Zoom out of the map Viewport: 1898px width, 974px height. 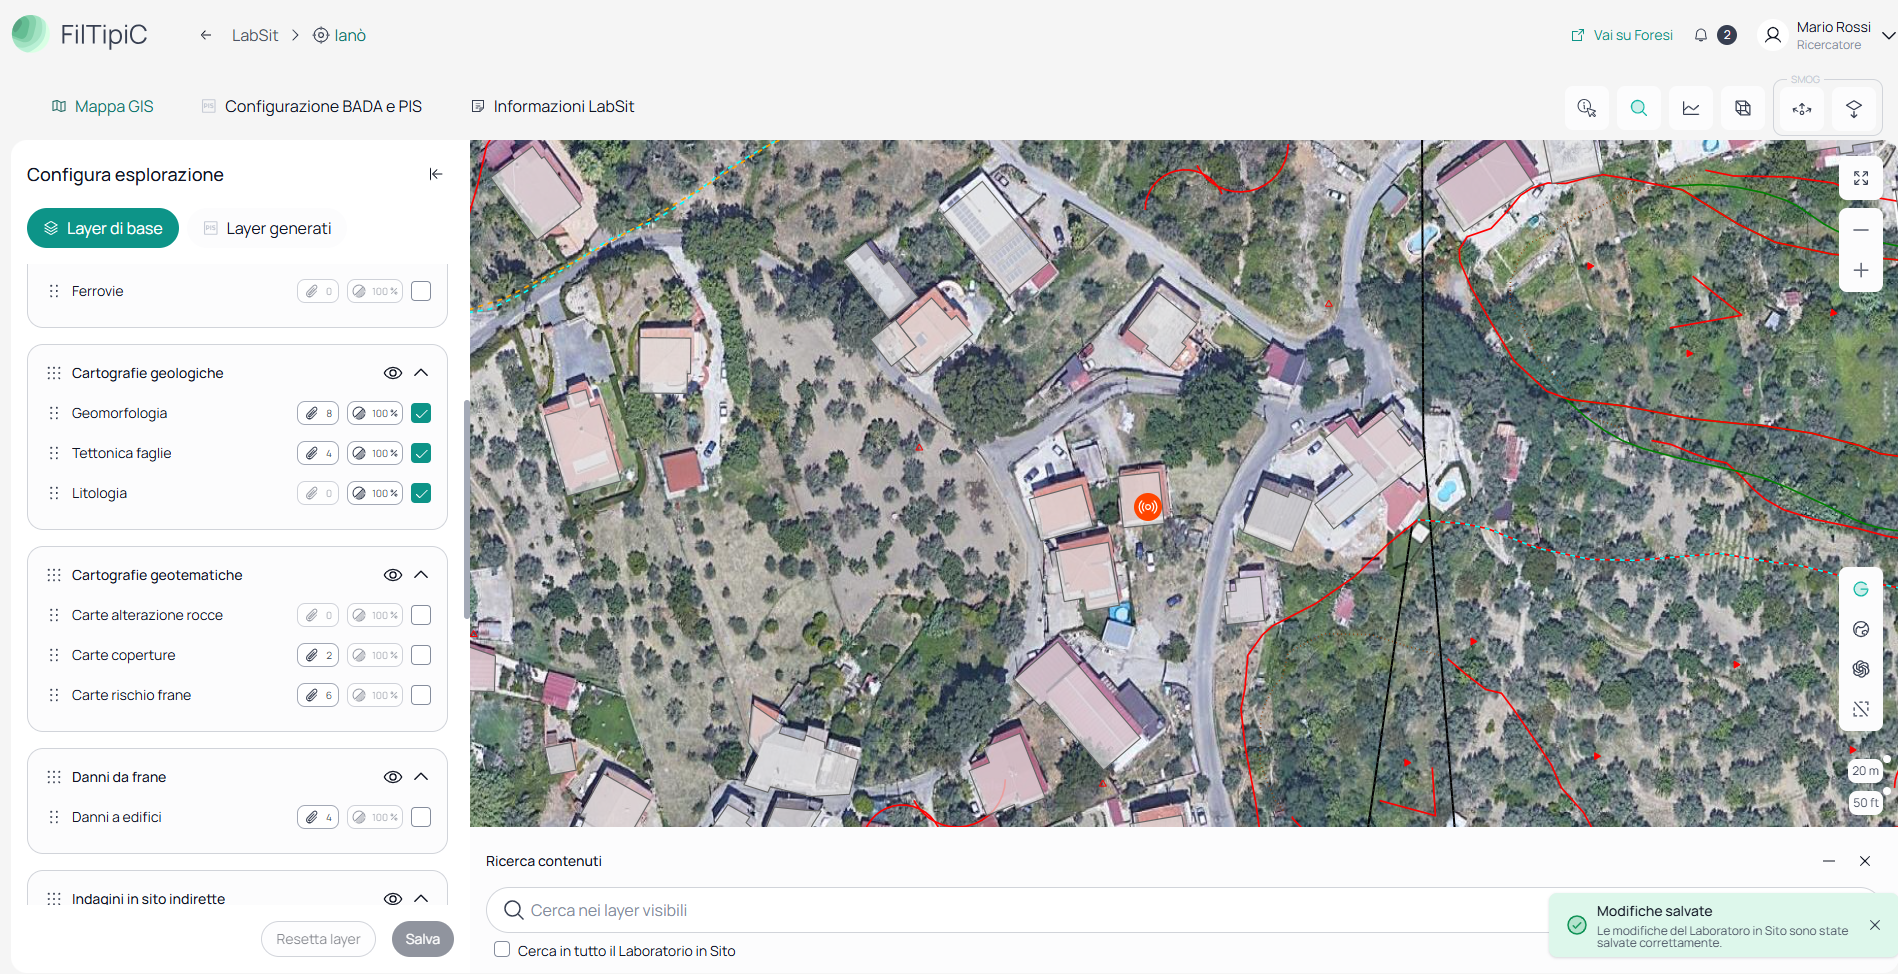[1861, 230]
